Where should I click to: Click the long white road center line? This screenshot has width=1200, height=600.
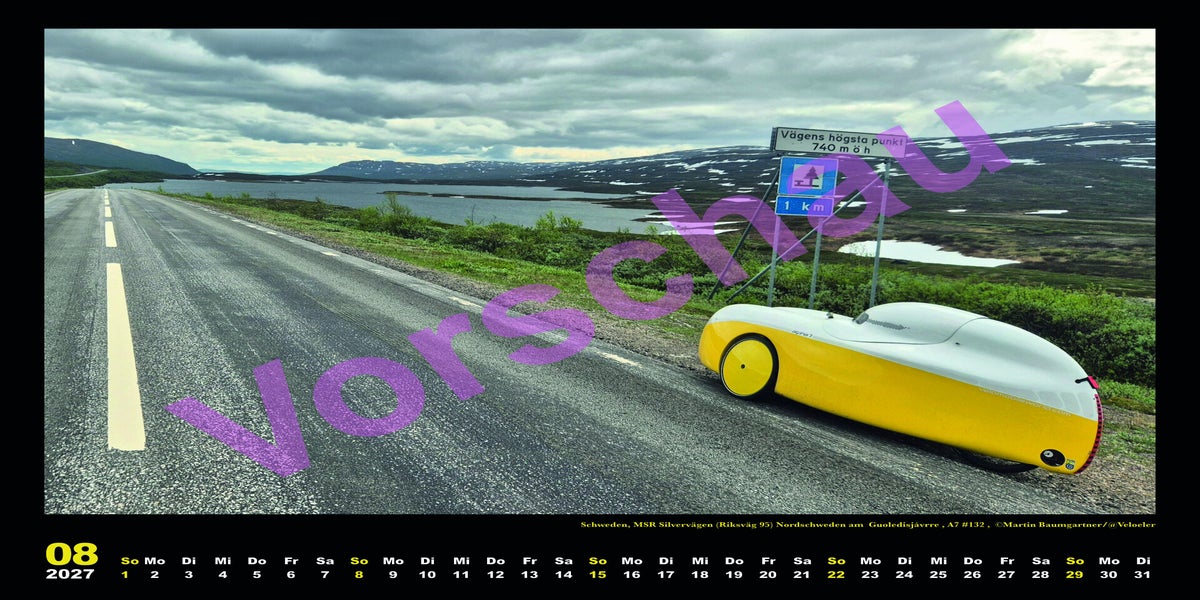[x=124, y=356]
